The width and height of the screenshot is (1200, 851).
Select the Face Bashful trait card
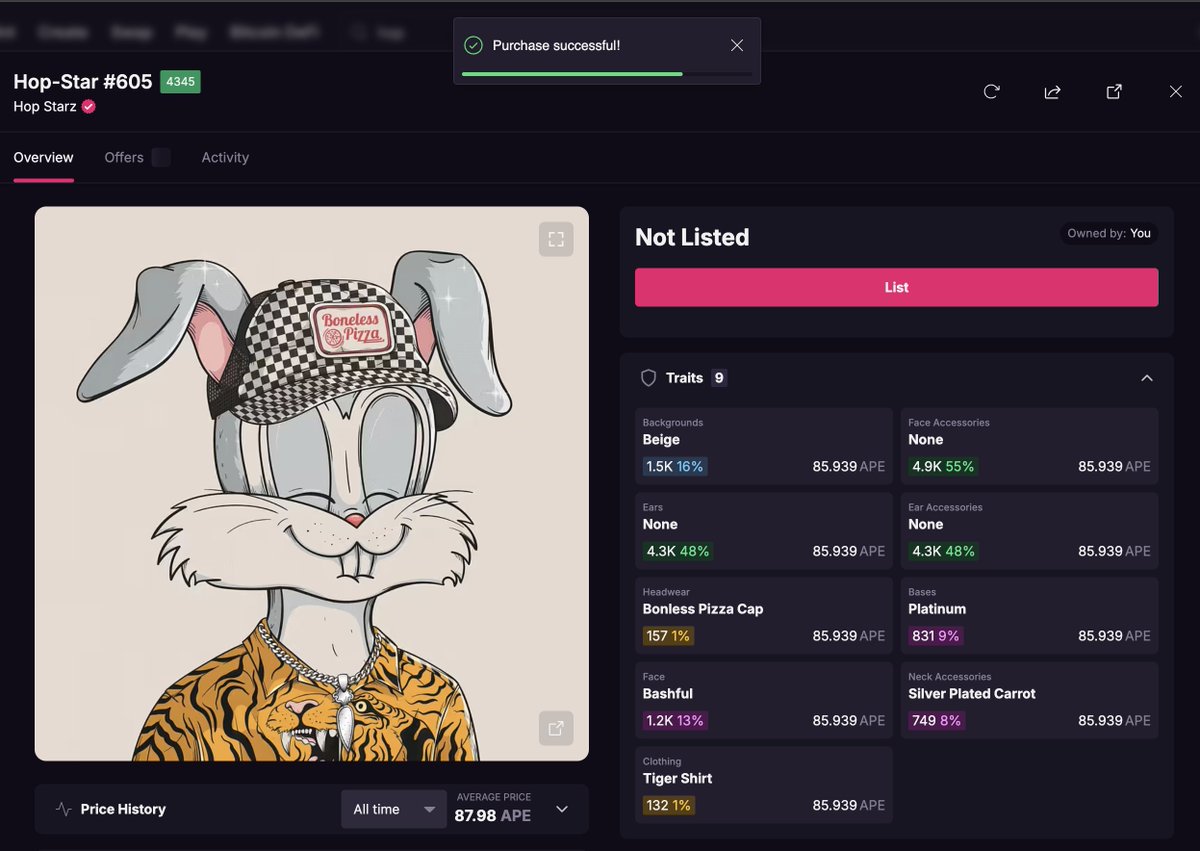[764, 700]
